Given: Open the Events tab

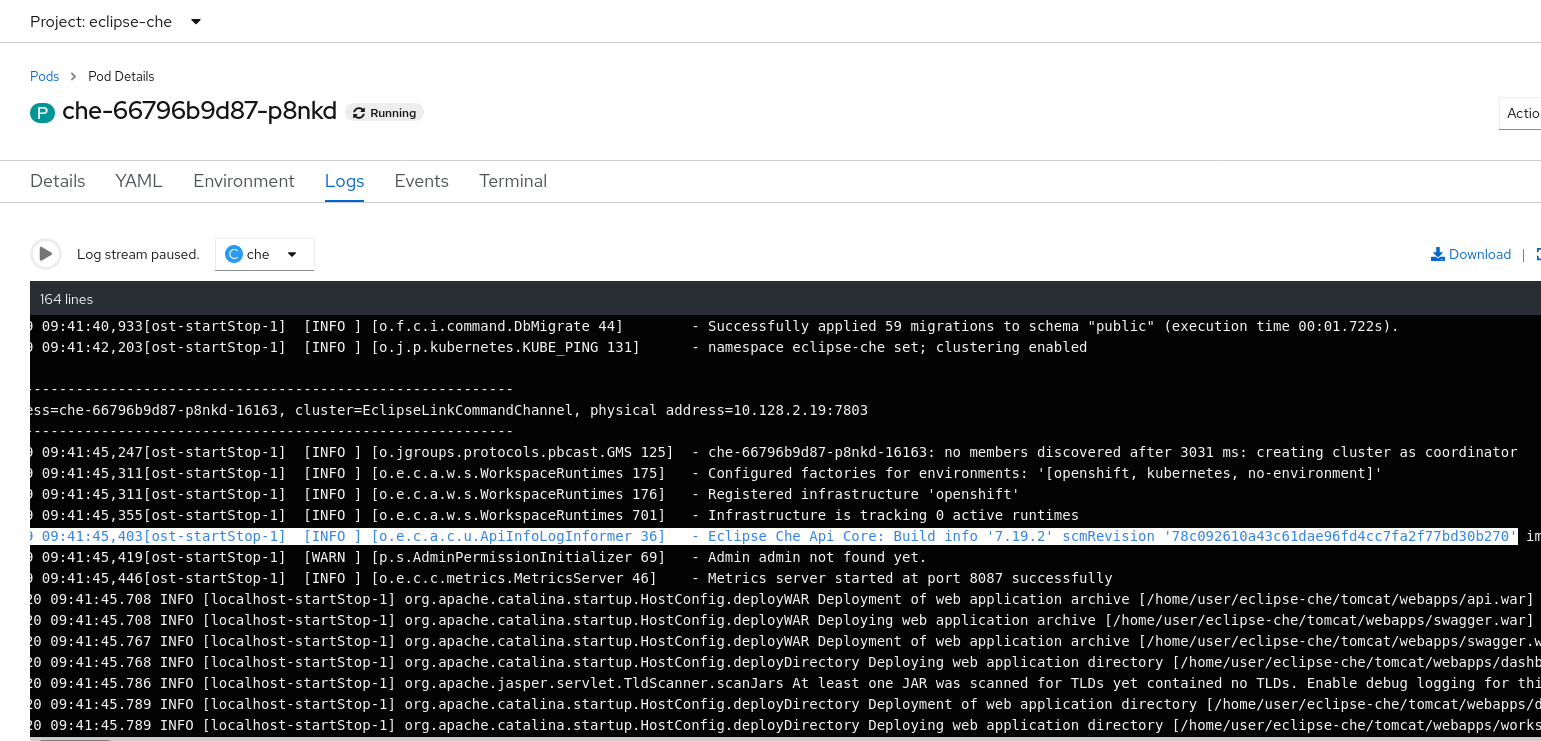Looking at the screenshot, I should (x=421, y=181).
